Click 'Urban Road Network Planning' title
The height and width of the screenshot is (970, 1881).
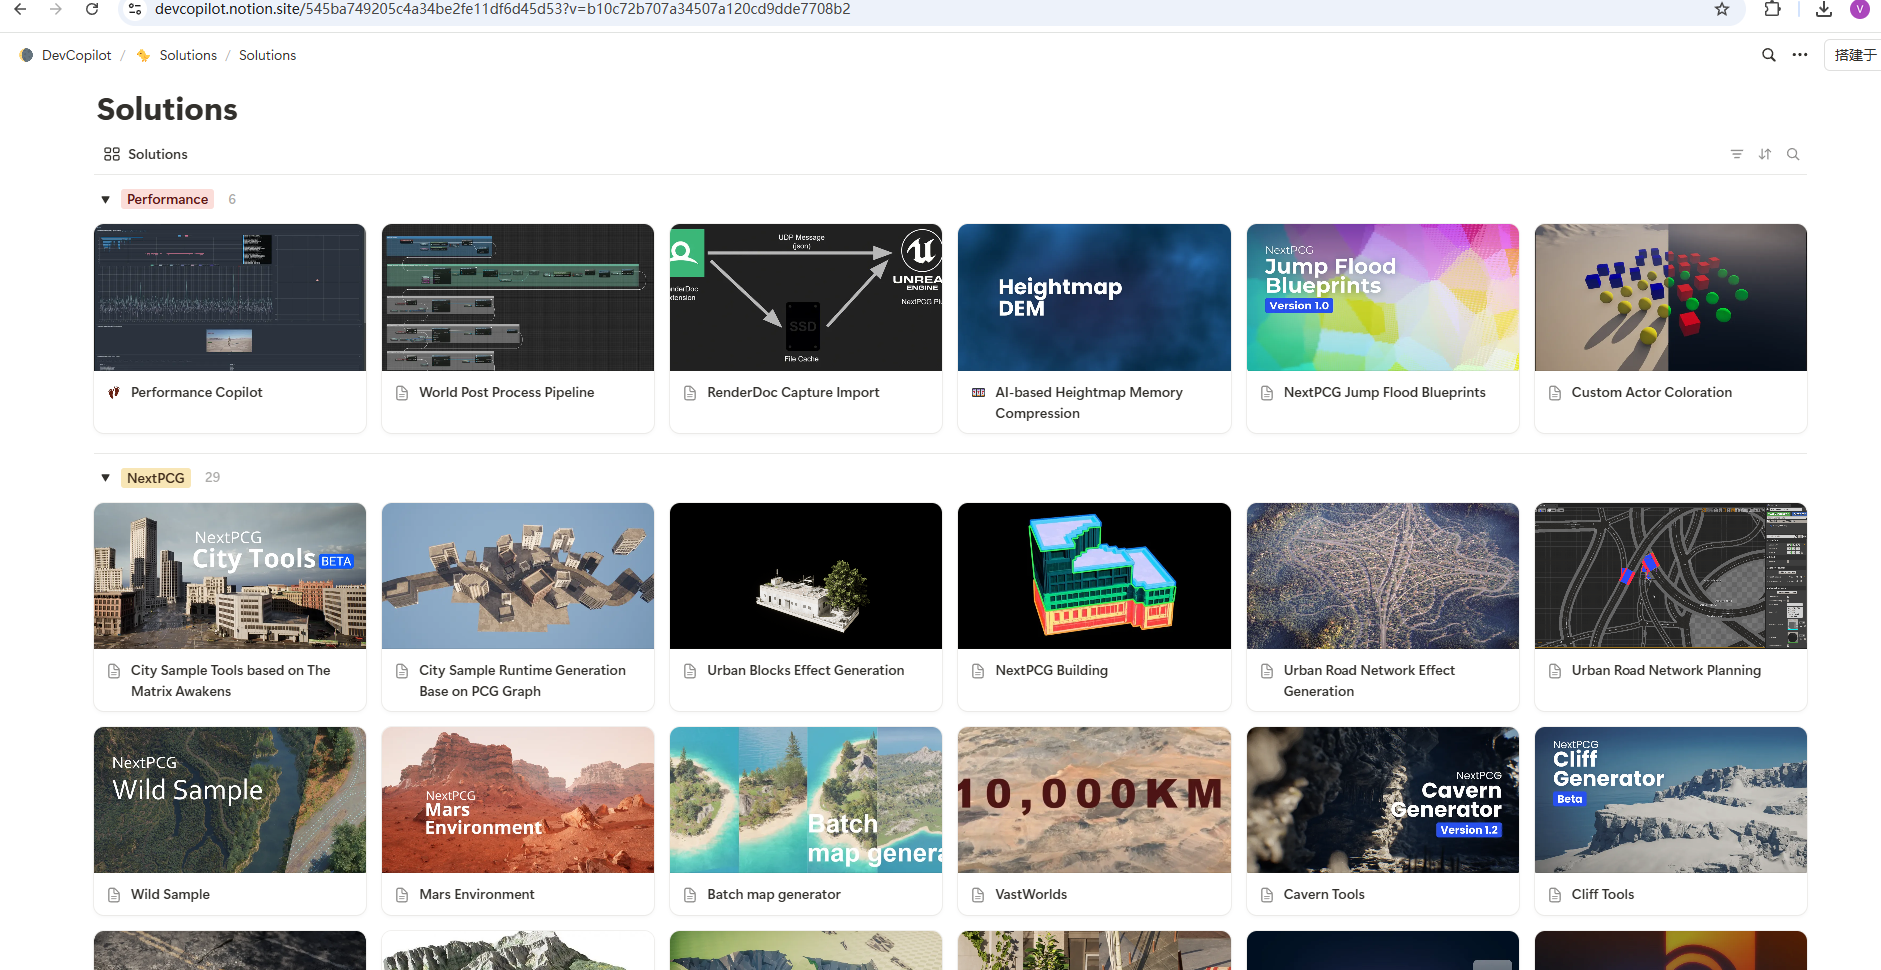click(x=1666, y=670)
